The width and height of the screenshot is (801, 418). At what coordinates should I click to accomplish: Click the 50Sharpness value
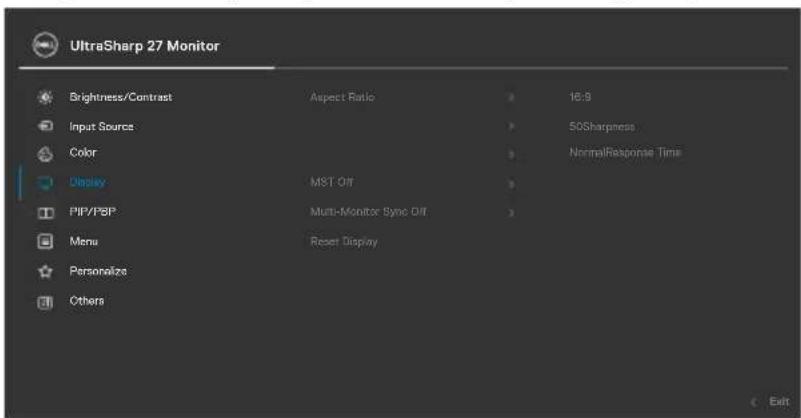[602, 127]
